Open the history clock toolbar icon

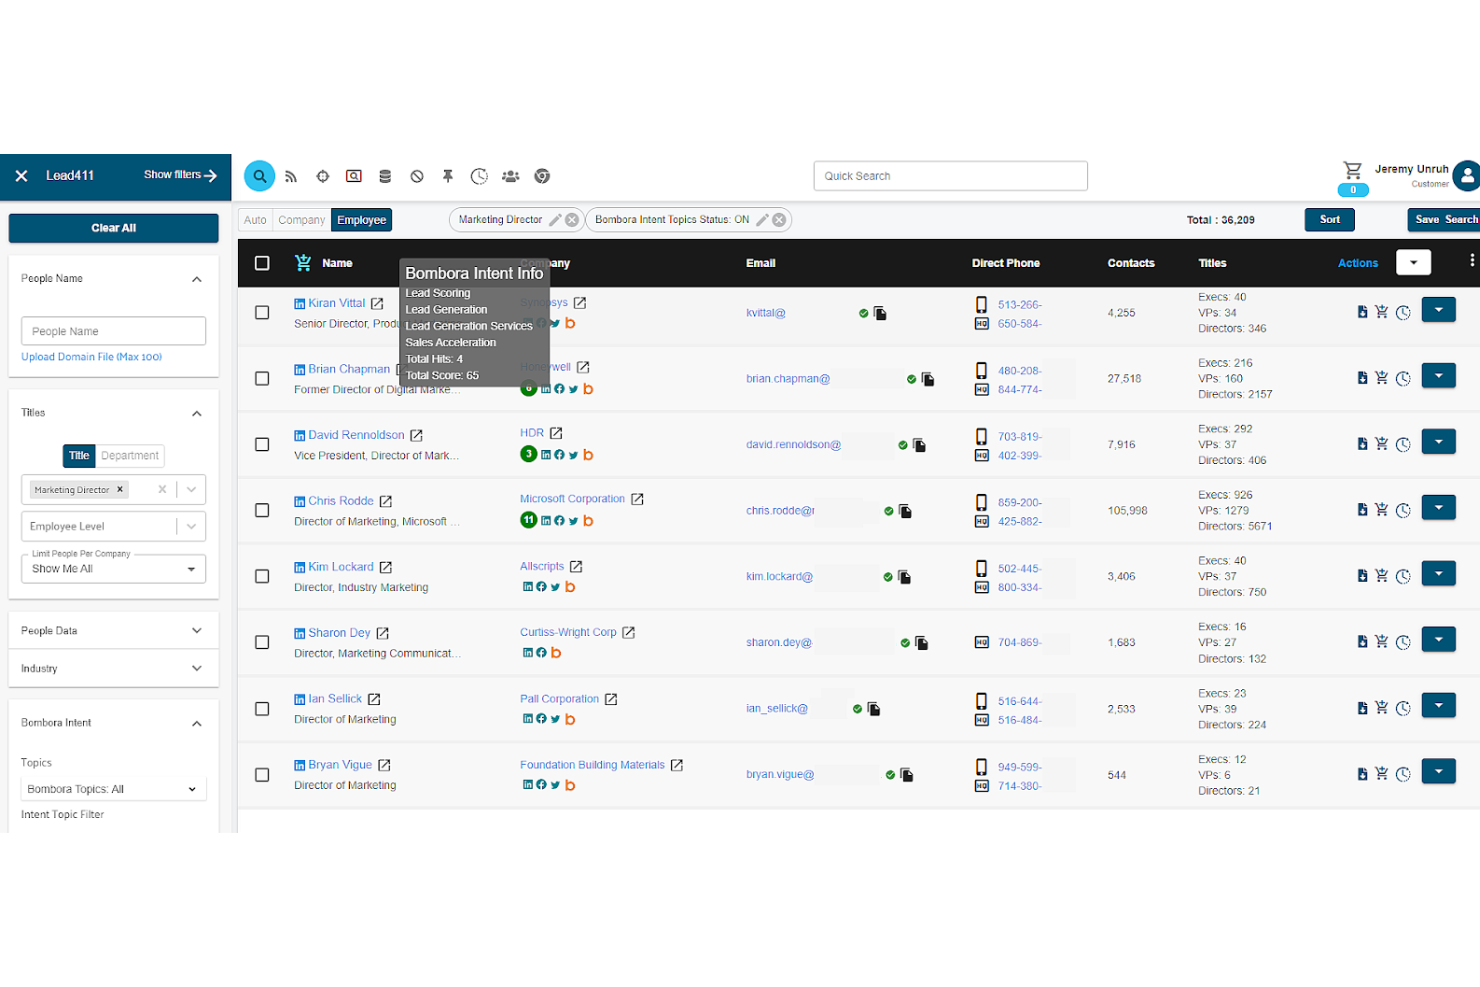pyautogui.click(x=479, y=176)
